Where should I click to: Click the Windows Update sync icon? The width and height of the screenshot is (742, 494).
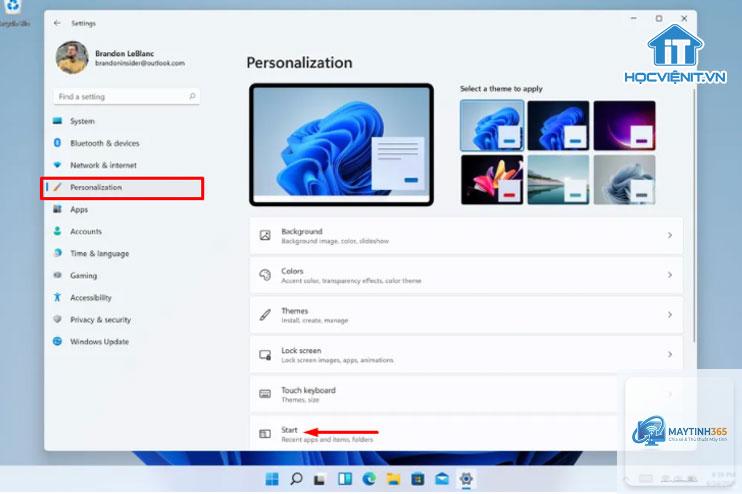pyautogui.click(x=57, y=341)
